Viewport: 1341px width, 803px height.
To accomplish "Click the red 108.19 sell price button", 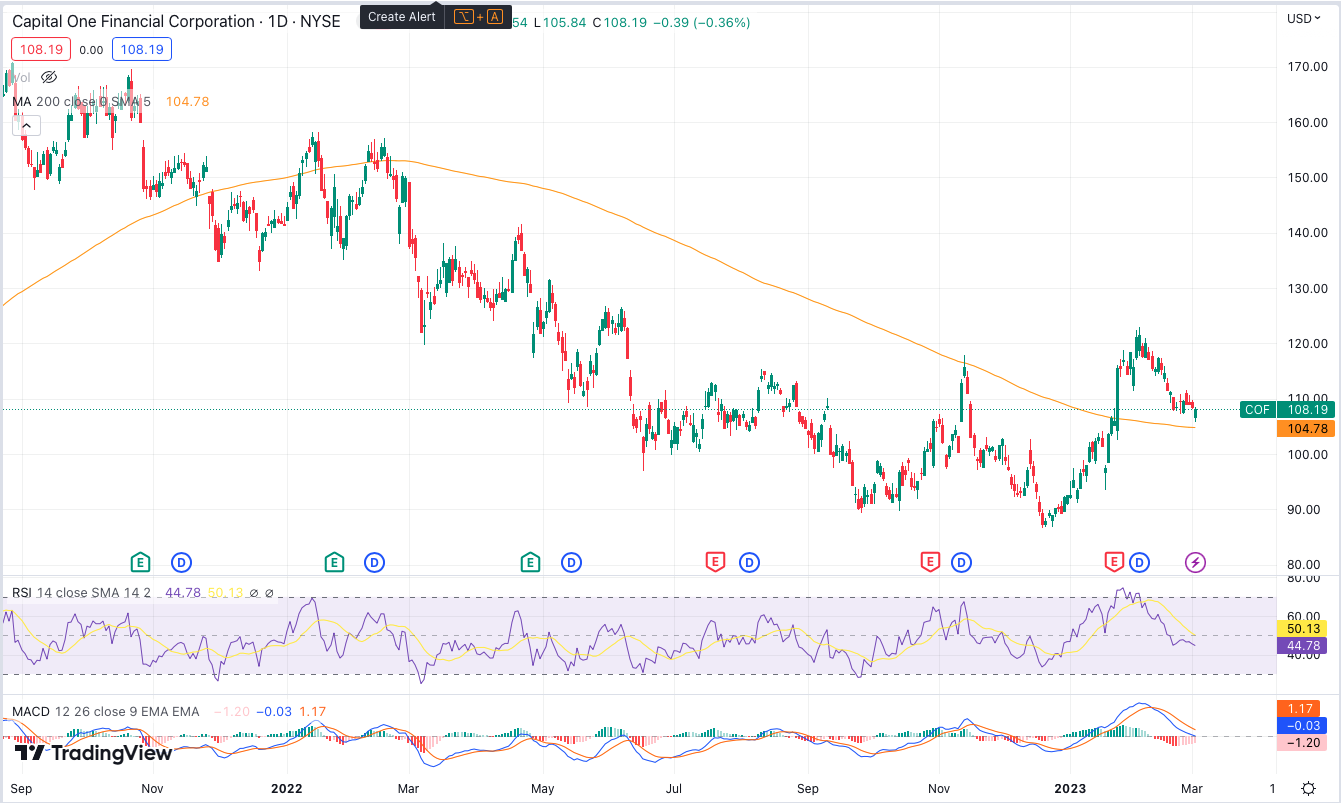I will point(37,49).
